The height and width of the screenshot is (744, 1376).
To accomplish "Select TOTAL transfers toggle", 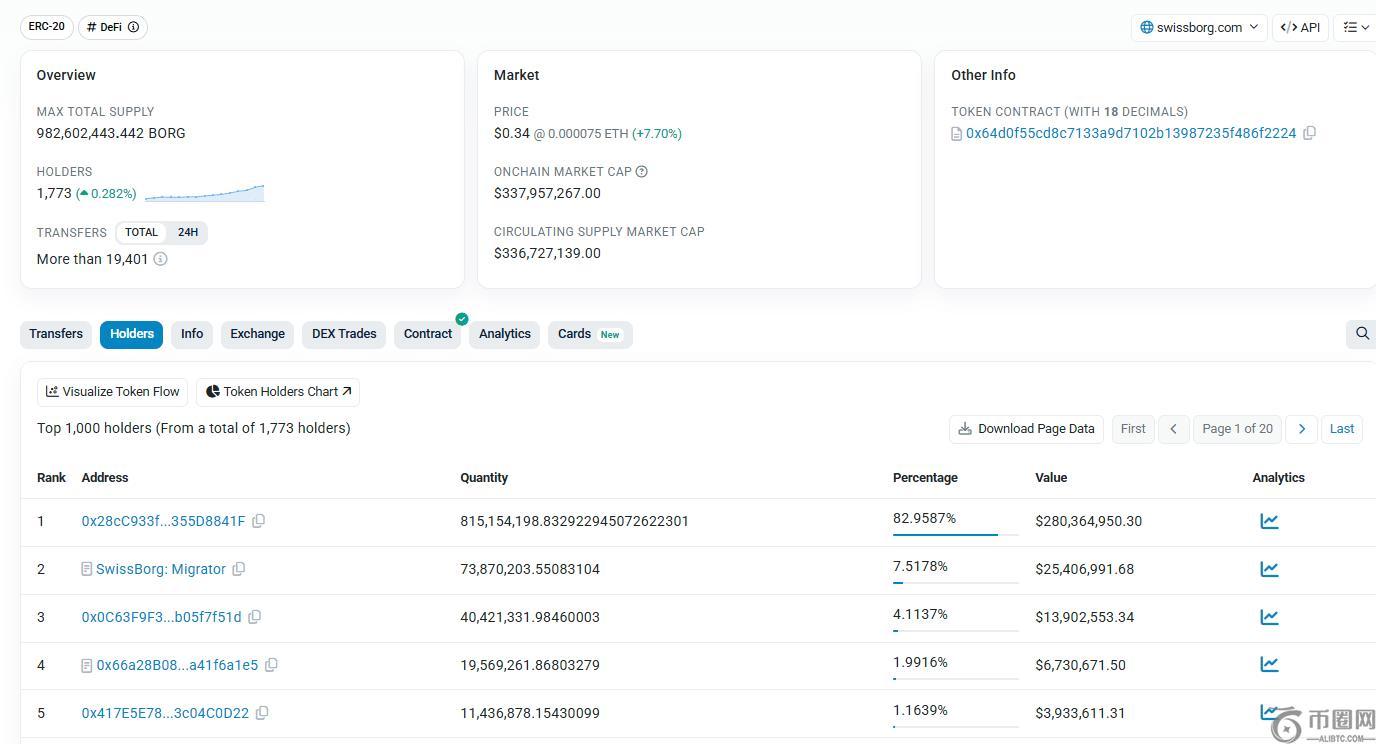I will [x=141, y=232].
